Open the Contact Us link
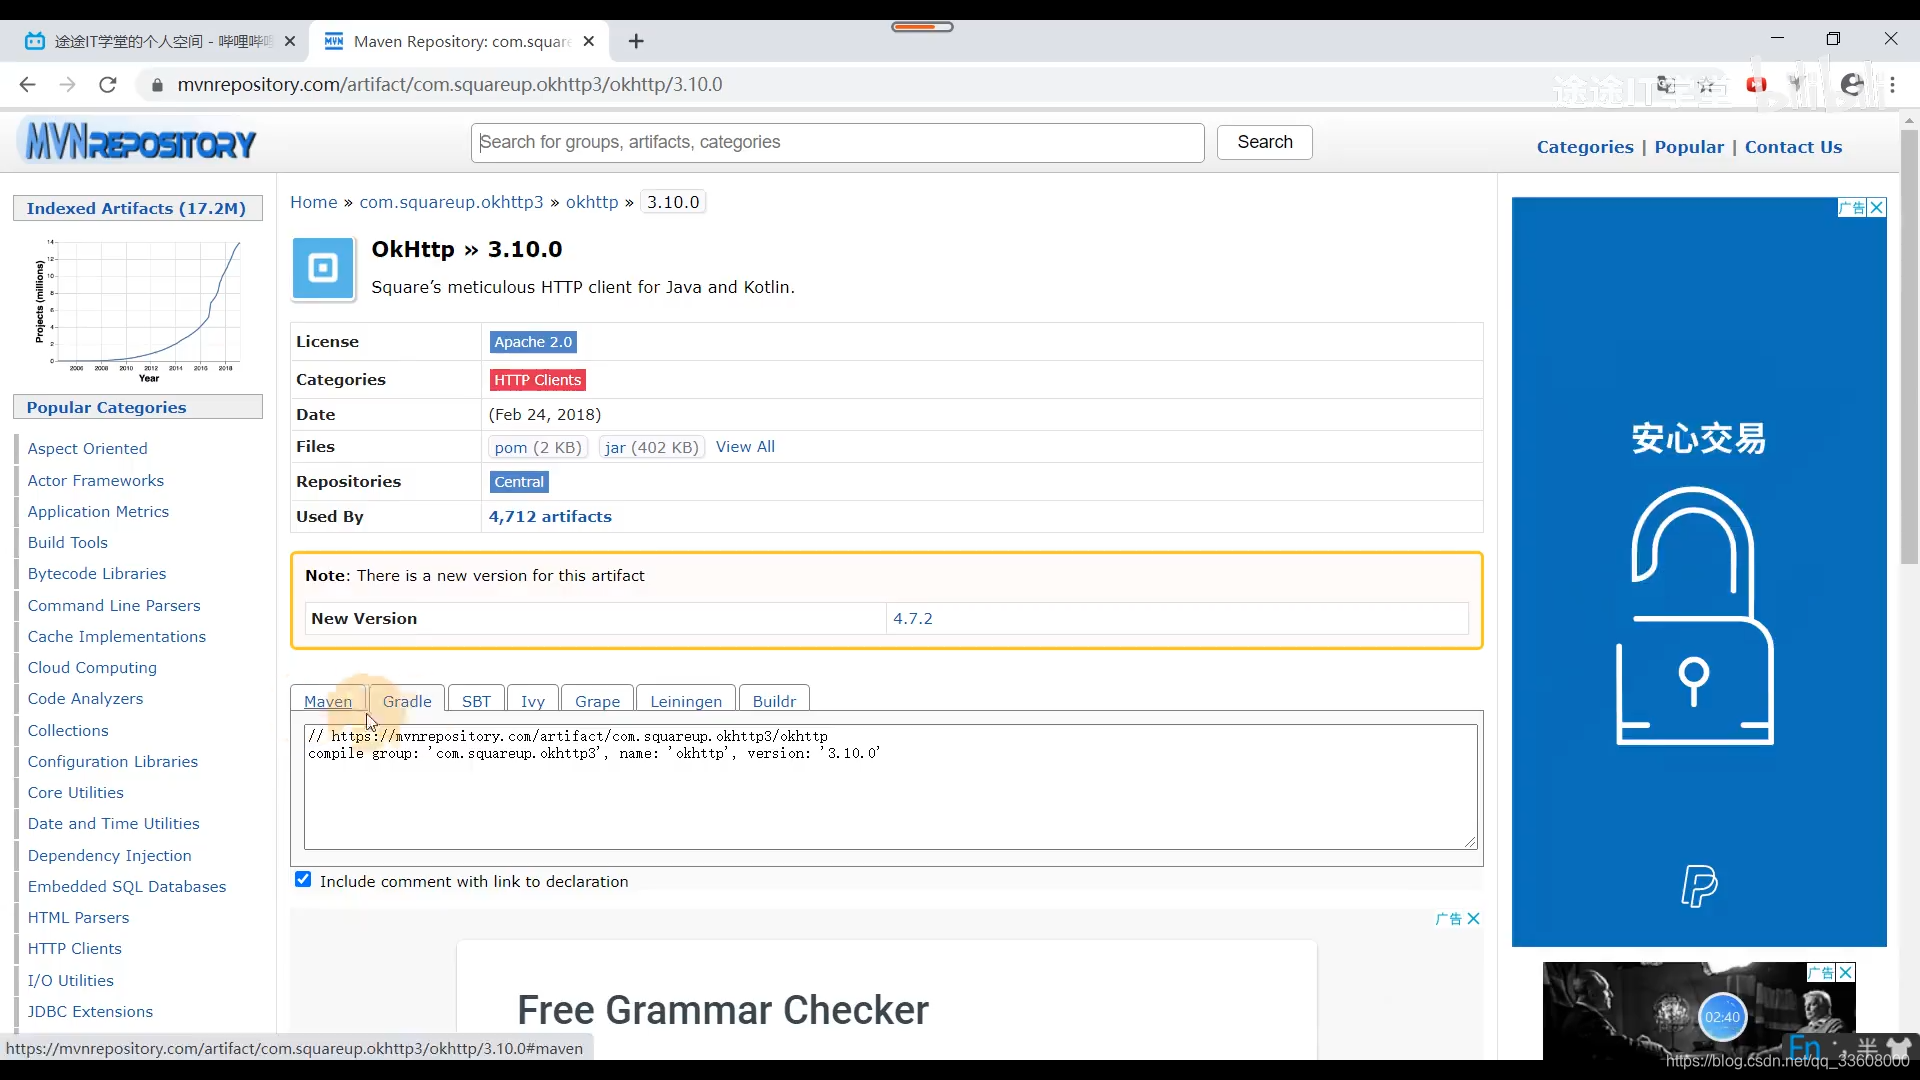Image resolution: width=1920 pixels, height=1080 pixels. (x=1793, y=147)
